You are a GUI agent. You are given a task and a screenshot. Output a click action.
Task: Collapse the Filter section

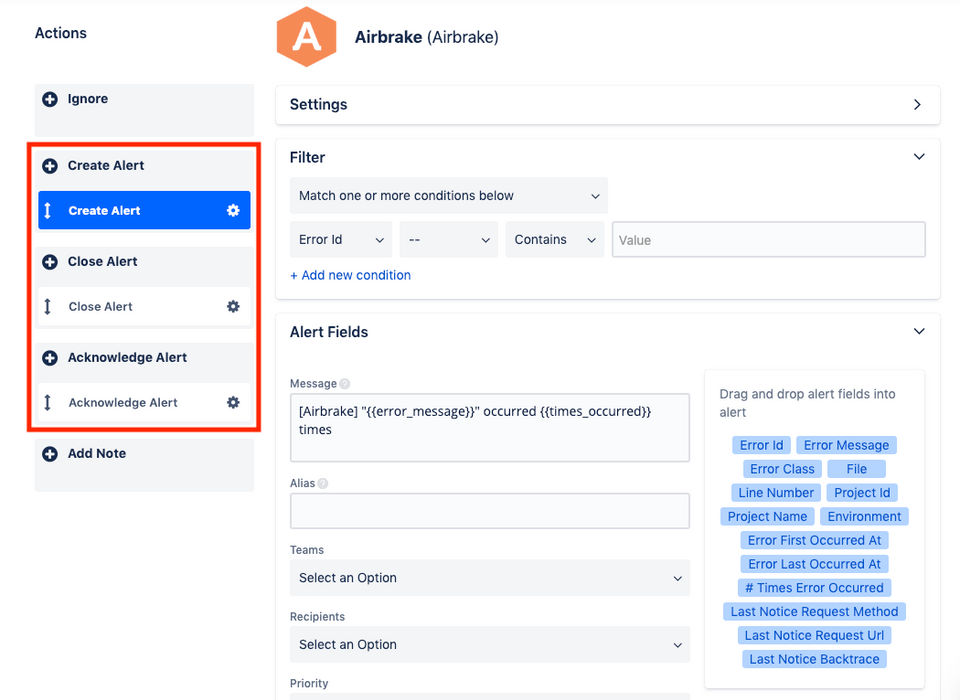point(919,157)
